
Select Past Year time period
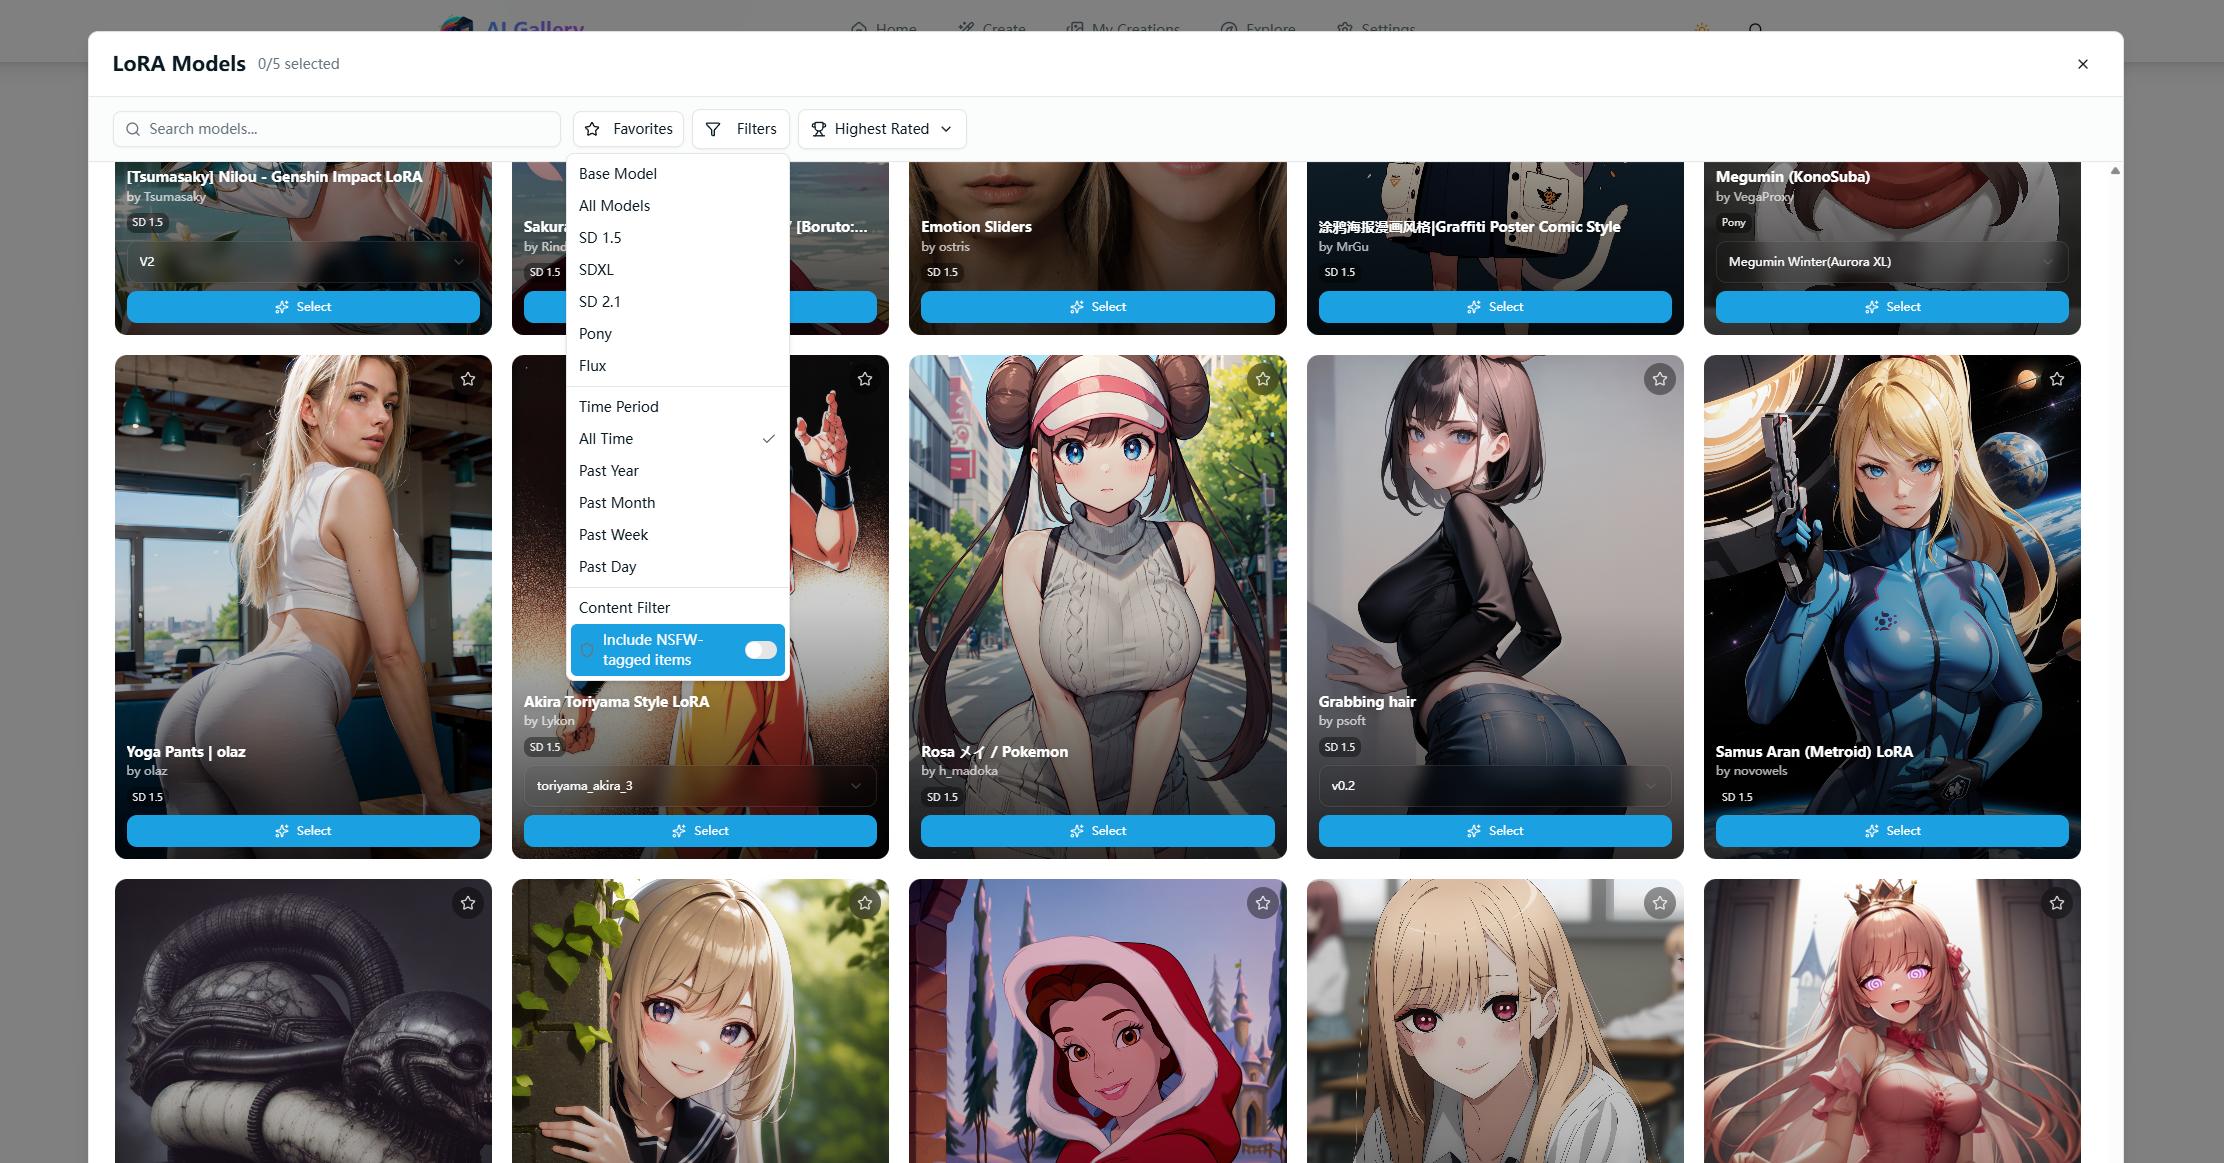tap(677, 471)
